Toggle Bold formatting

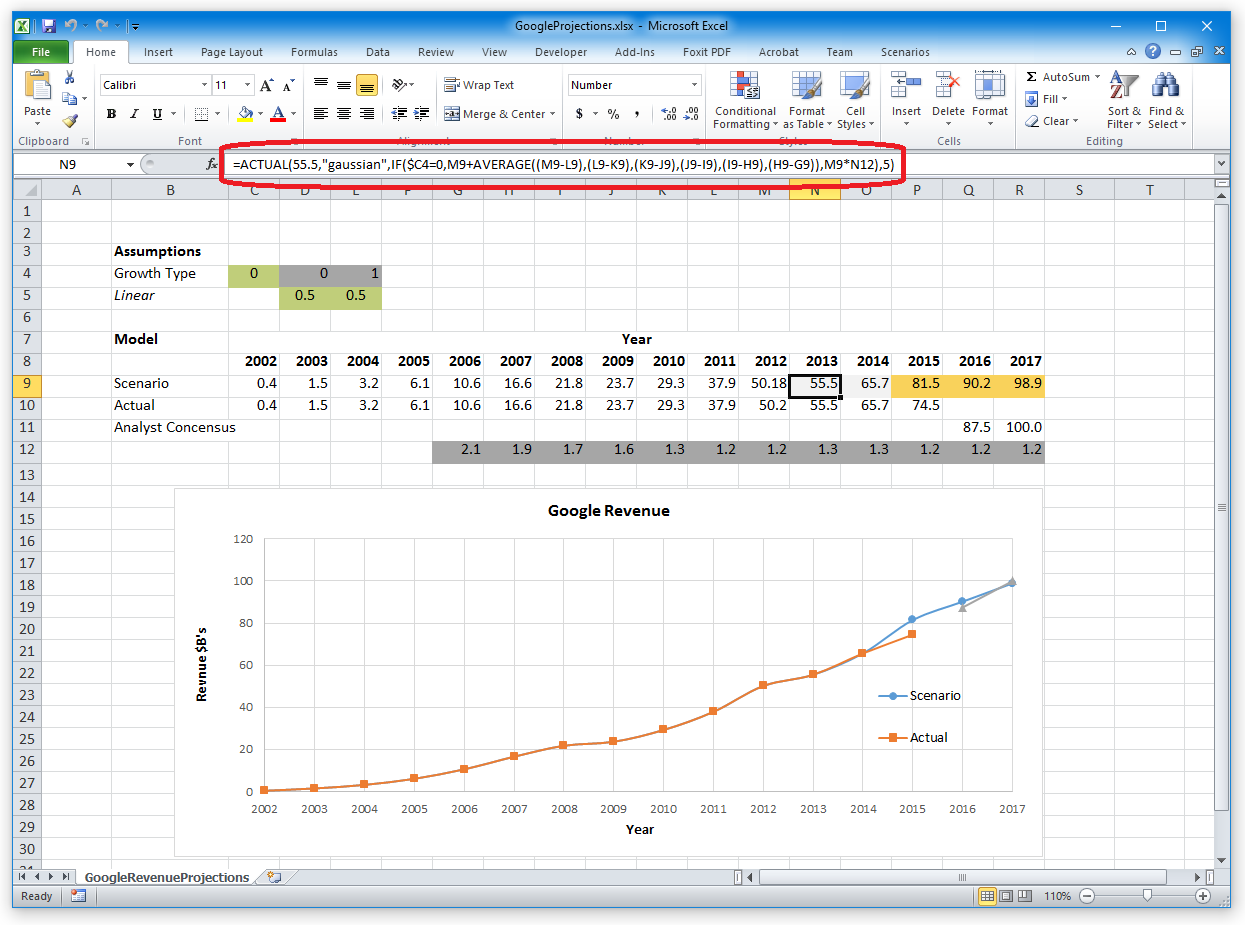[112, 114]
